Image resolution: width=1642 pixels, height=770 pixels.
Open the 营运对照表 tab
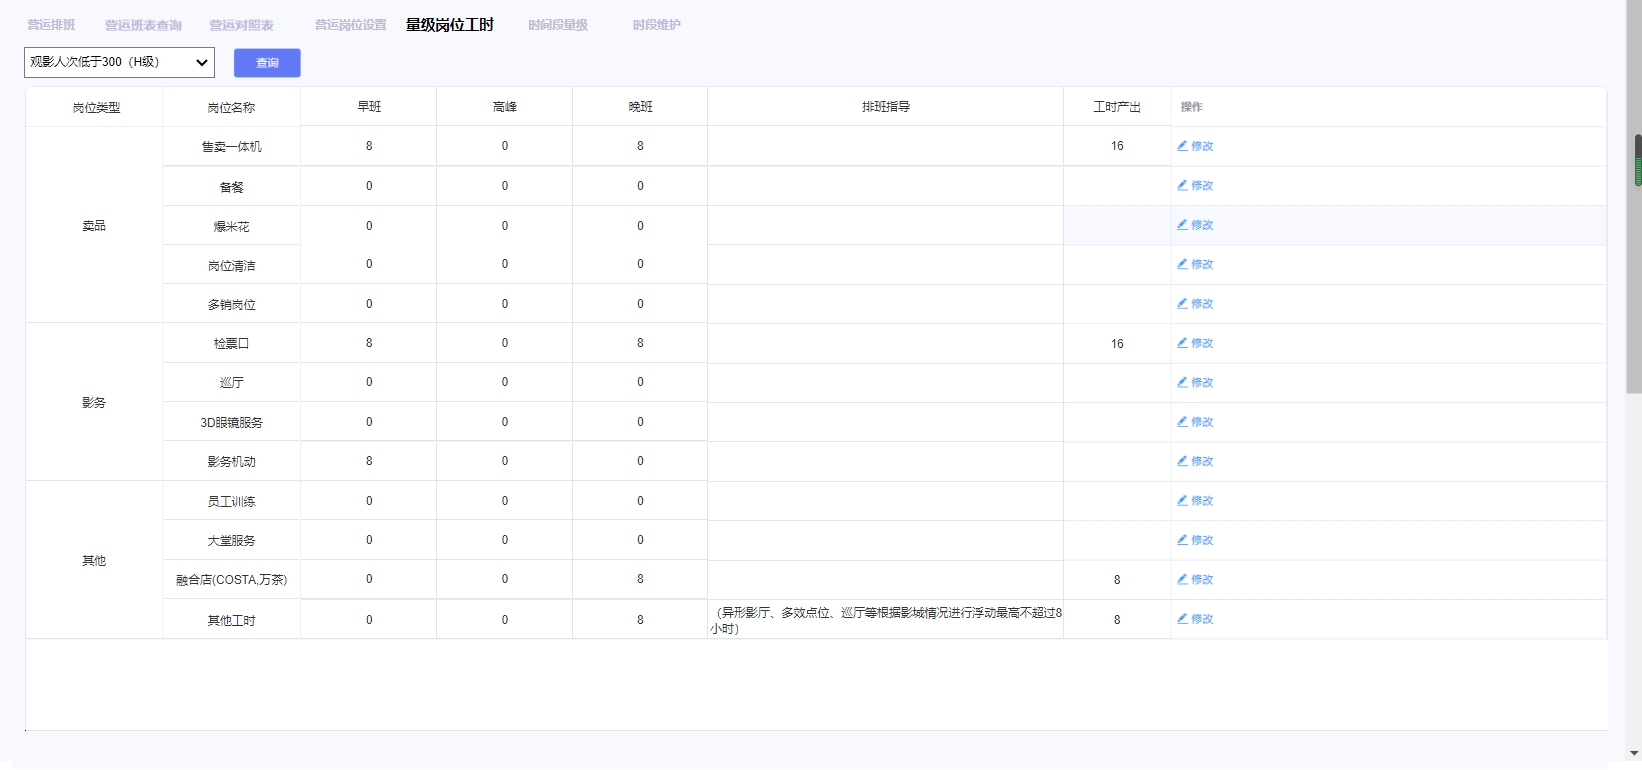[x=241, y=25]
